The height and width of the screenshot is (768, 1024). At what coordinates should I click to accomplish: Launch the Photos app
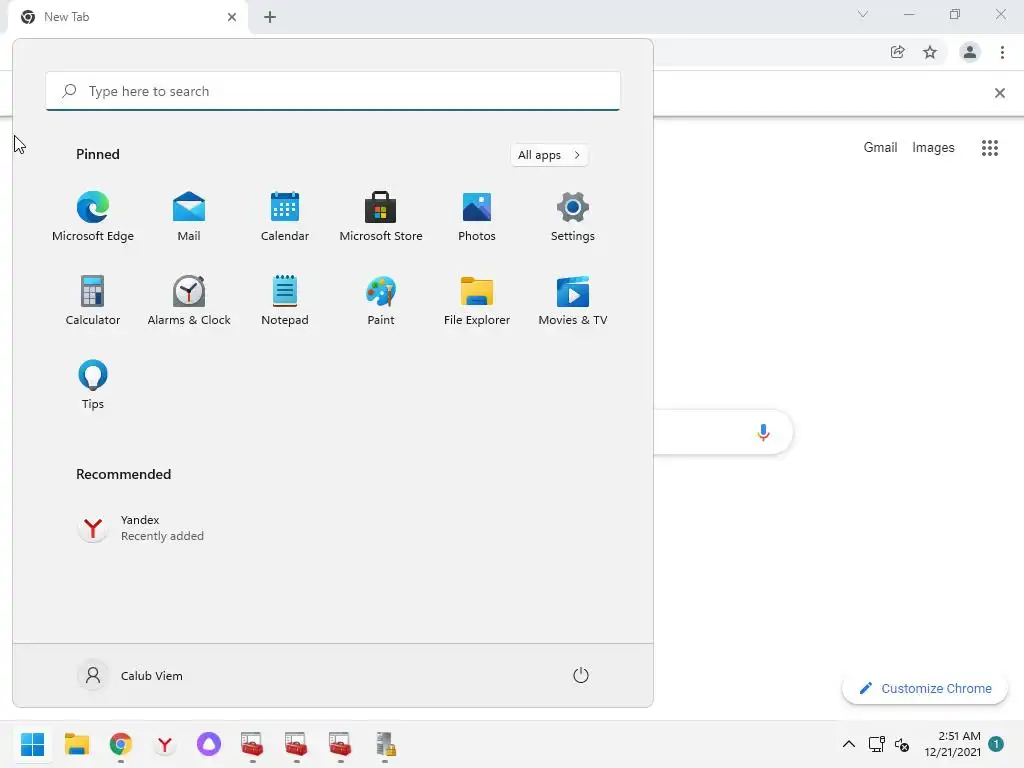[477, 216]
